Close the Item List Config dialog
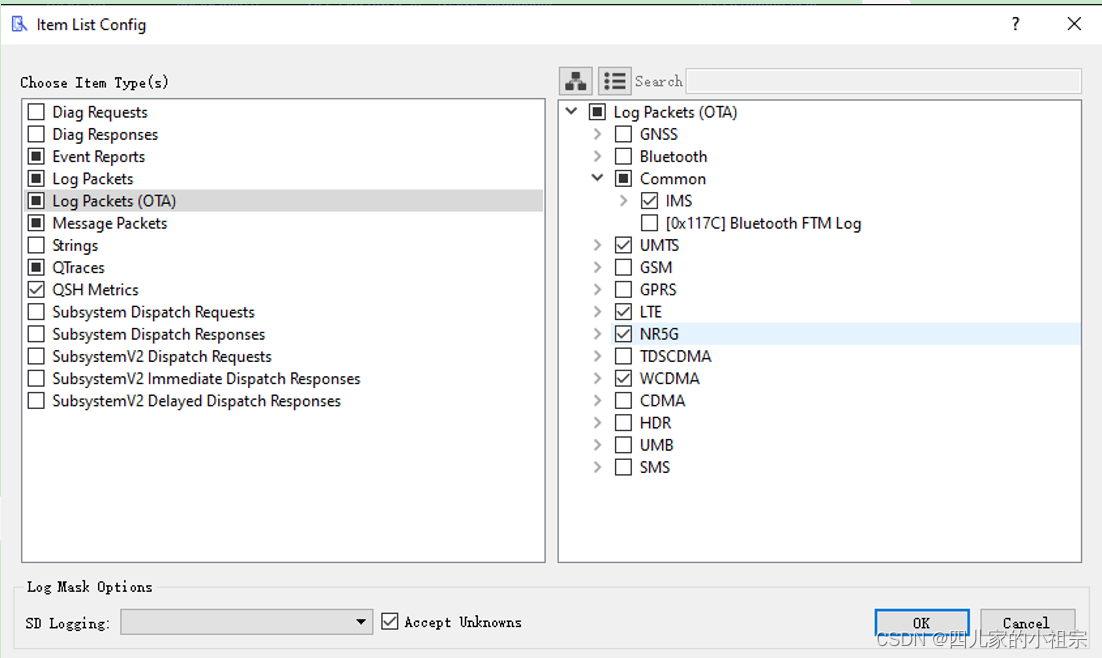1102x658 pixels. coord(1074,24)
